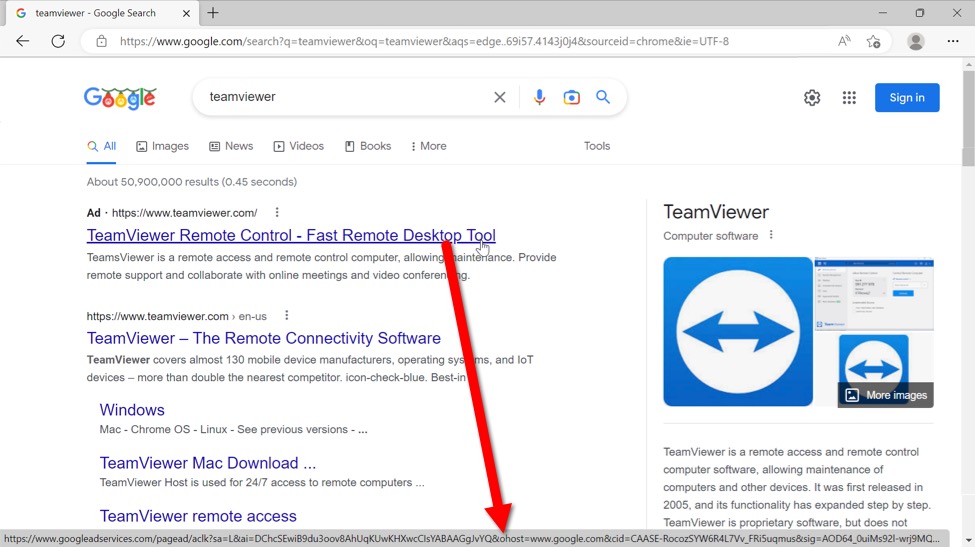Screen dimensions: 975x547
Task: Click the blue magnifier search icon
Action: tap(603, 97)
